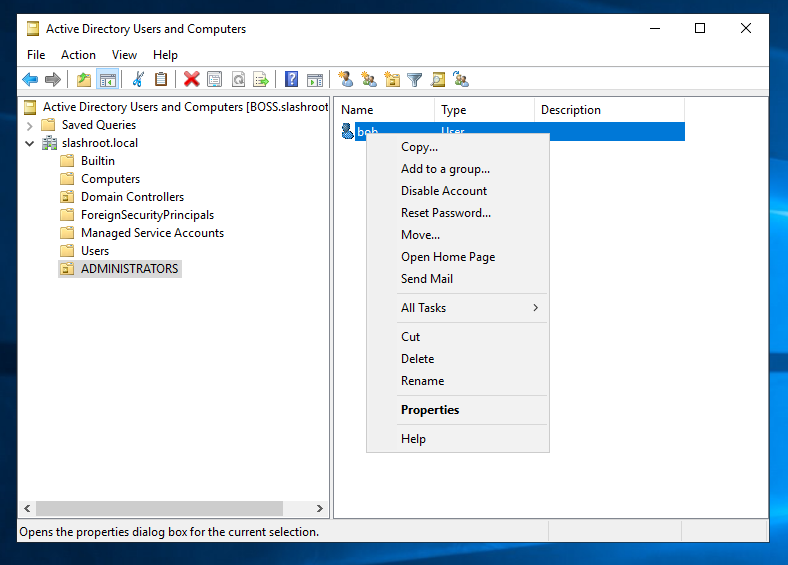
Task: Open Properties from the context menu
Action: coord(430,410)
